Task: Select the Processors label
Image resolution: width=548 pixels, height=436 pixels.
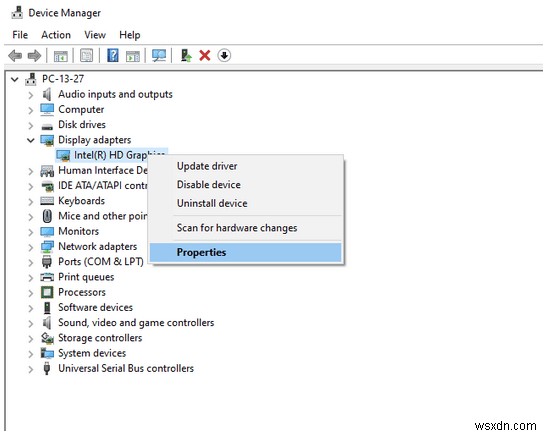Action: pyautogui.click(x=82, y=292)
